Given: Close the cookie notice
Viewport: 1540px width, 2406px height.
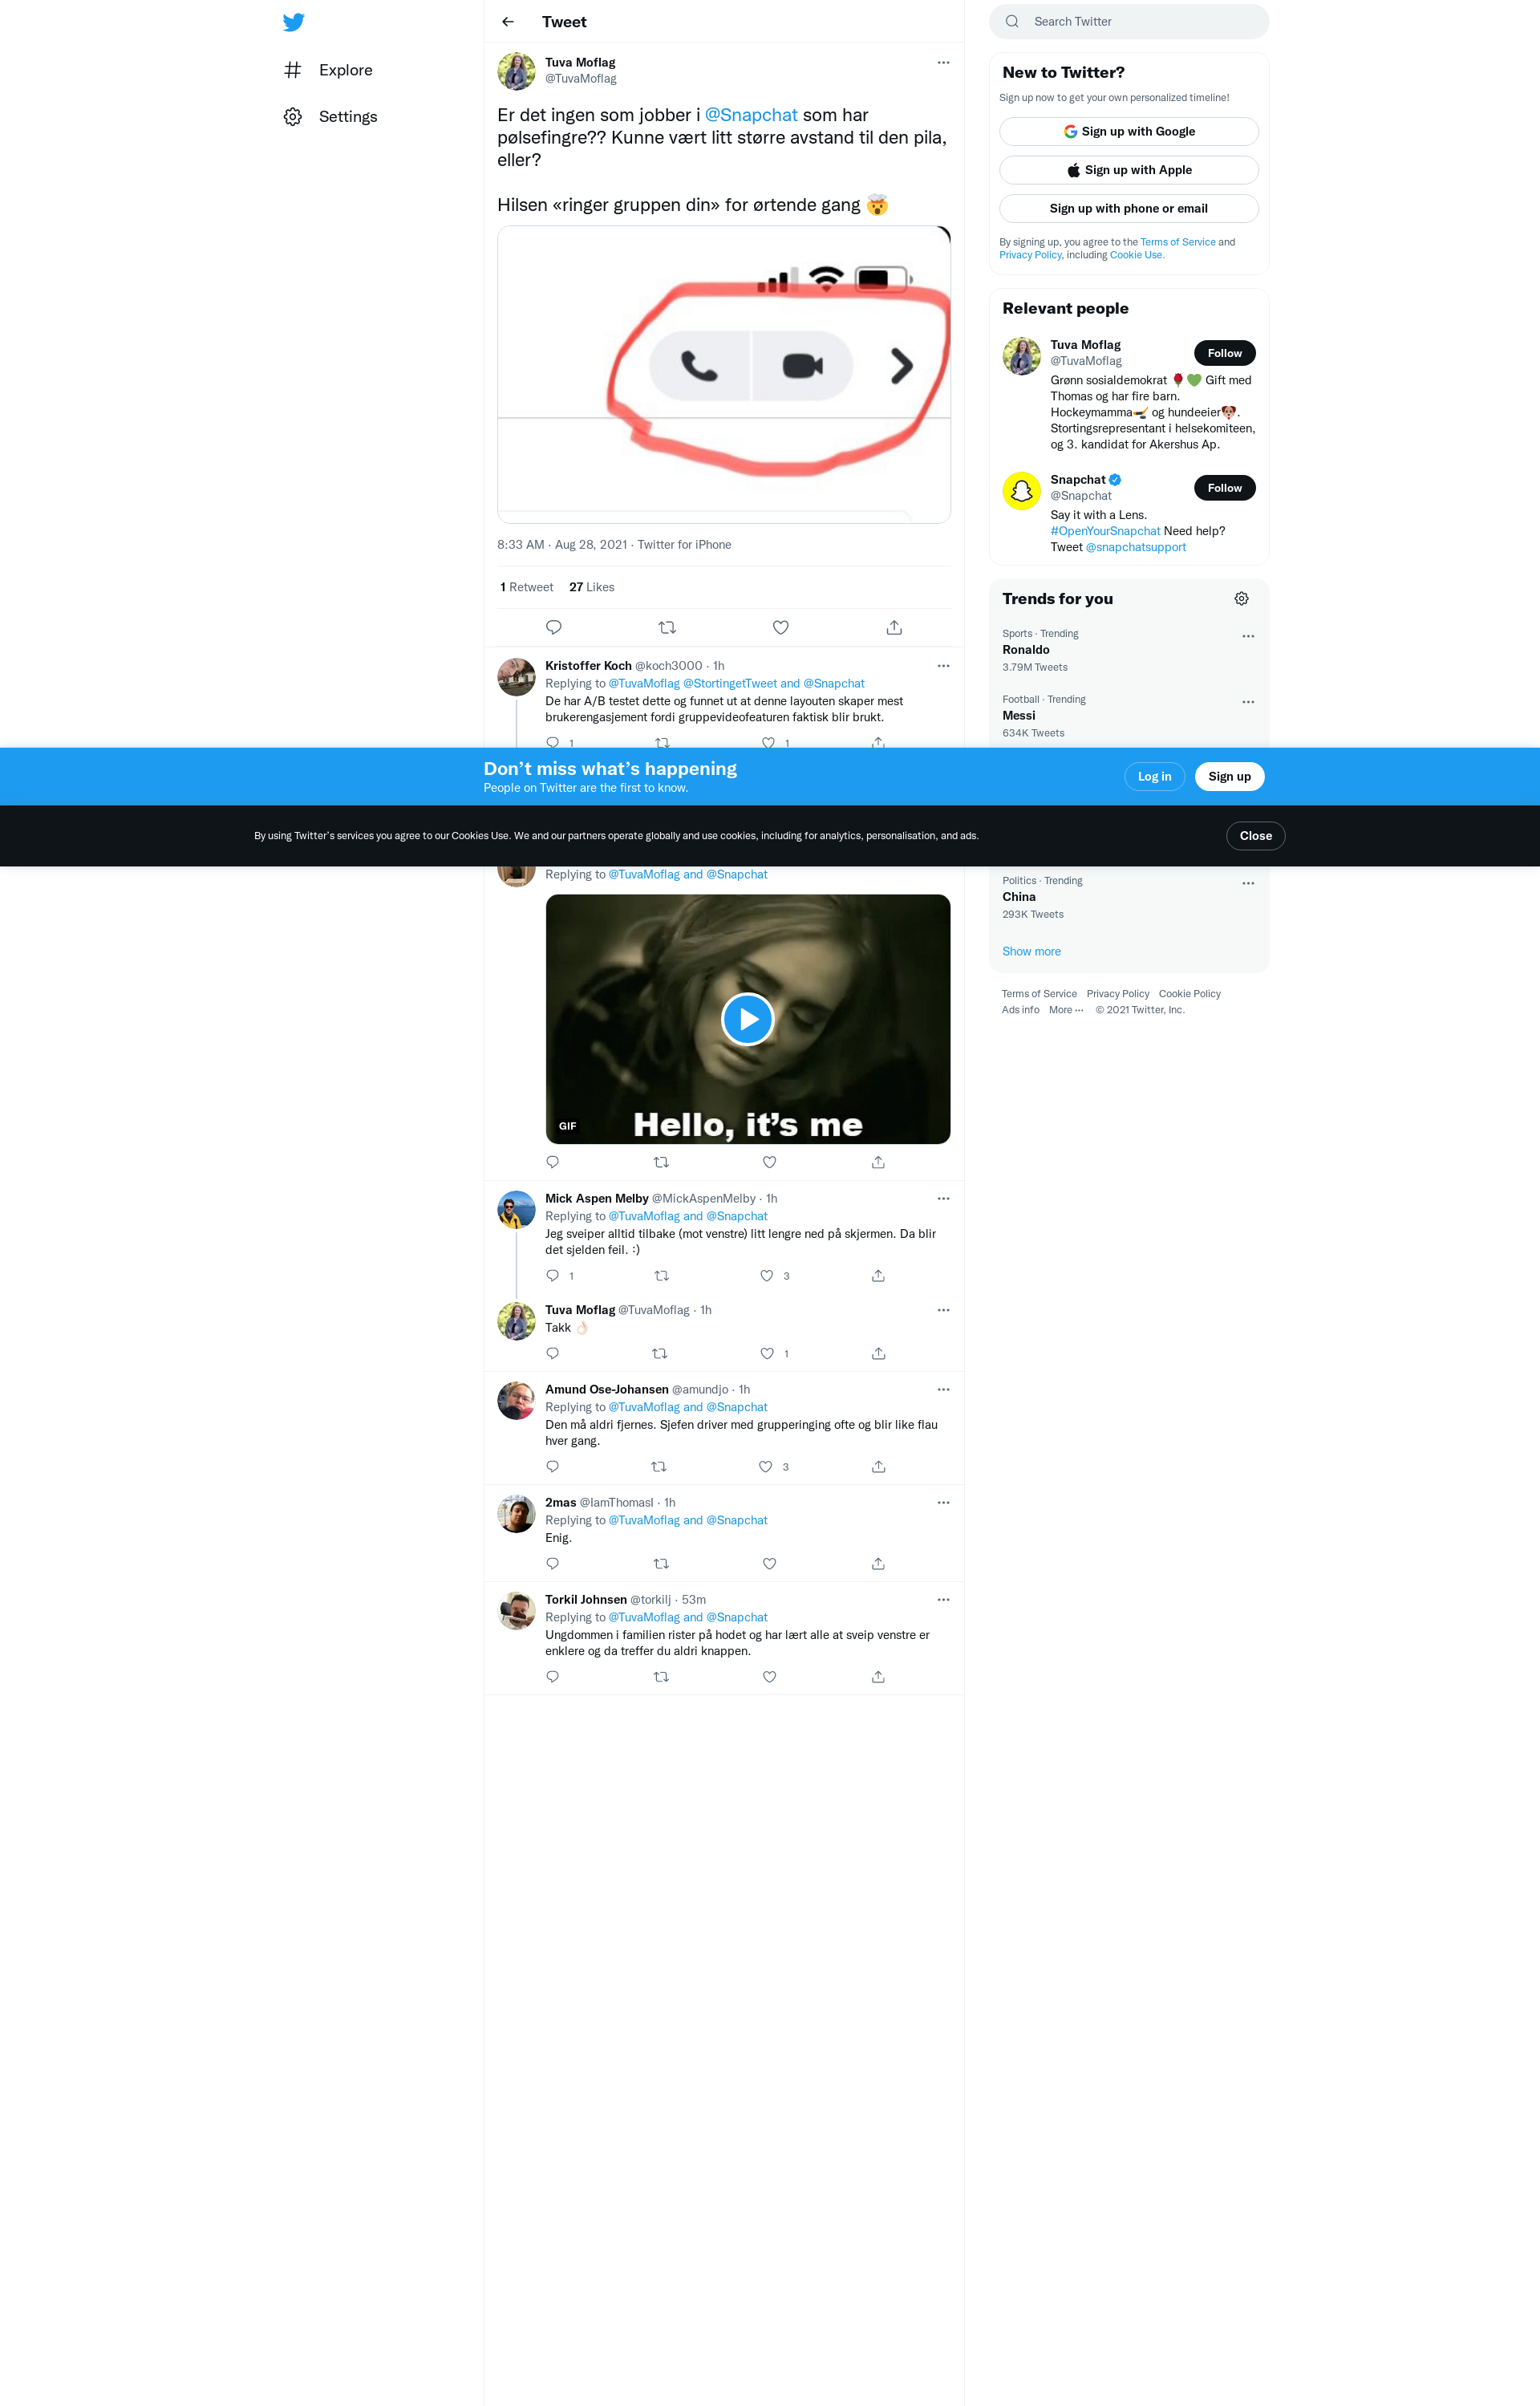Looking at the screenshot, I should click(1255, 836).
